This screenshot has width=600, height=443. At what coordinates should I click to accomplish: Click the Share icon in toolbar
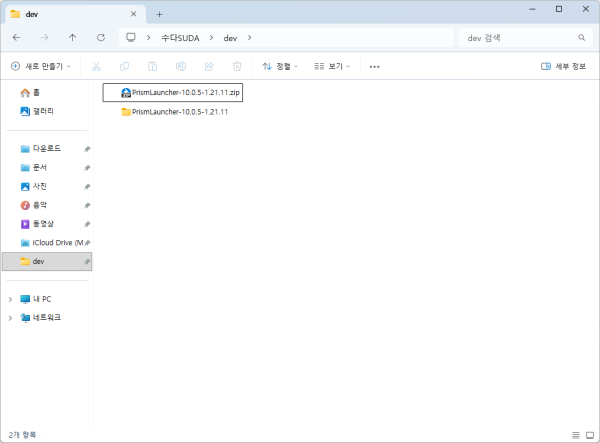[x=209, y=67]
